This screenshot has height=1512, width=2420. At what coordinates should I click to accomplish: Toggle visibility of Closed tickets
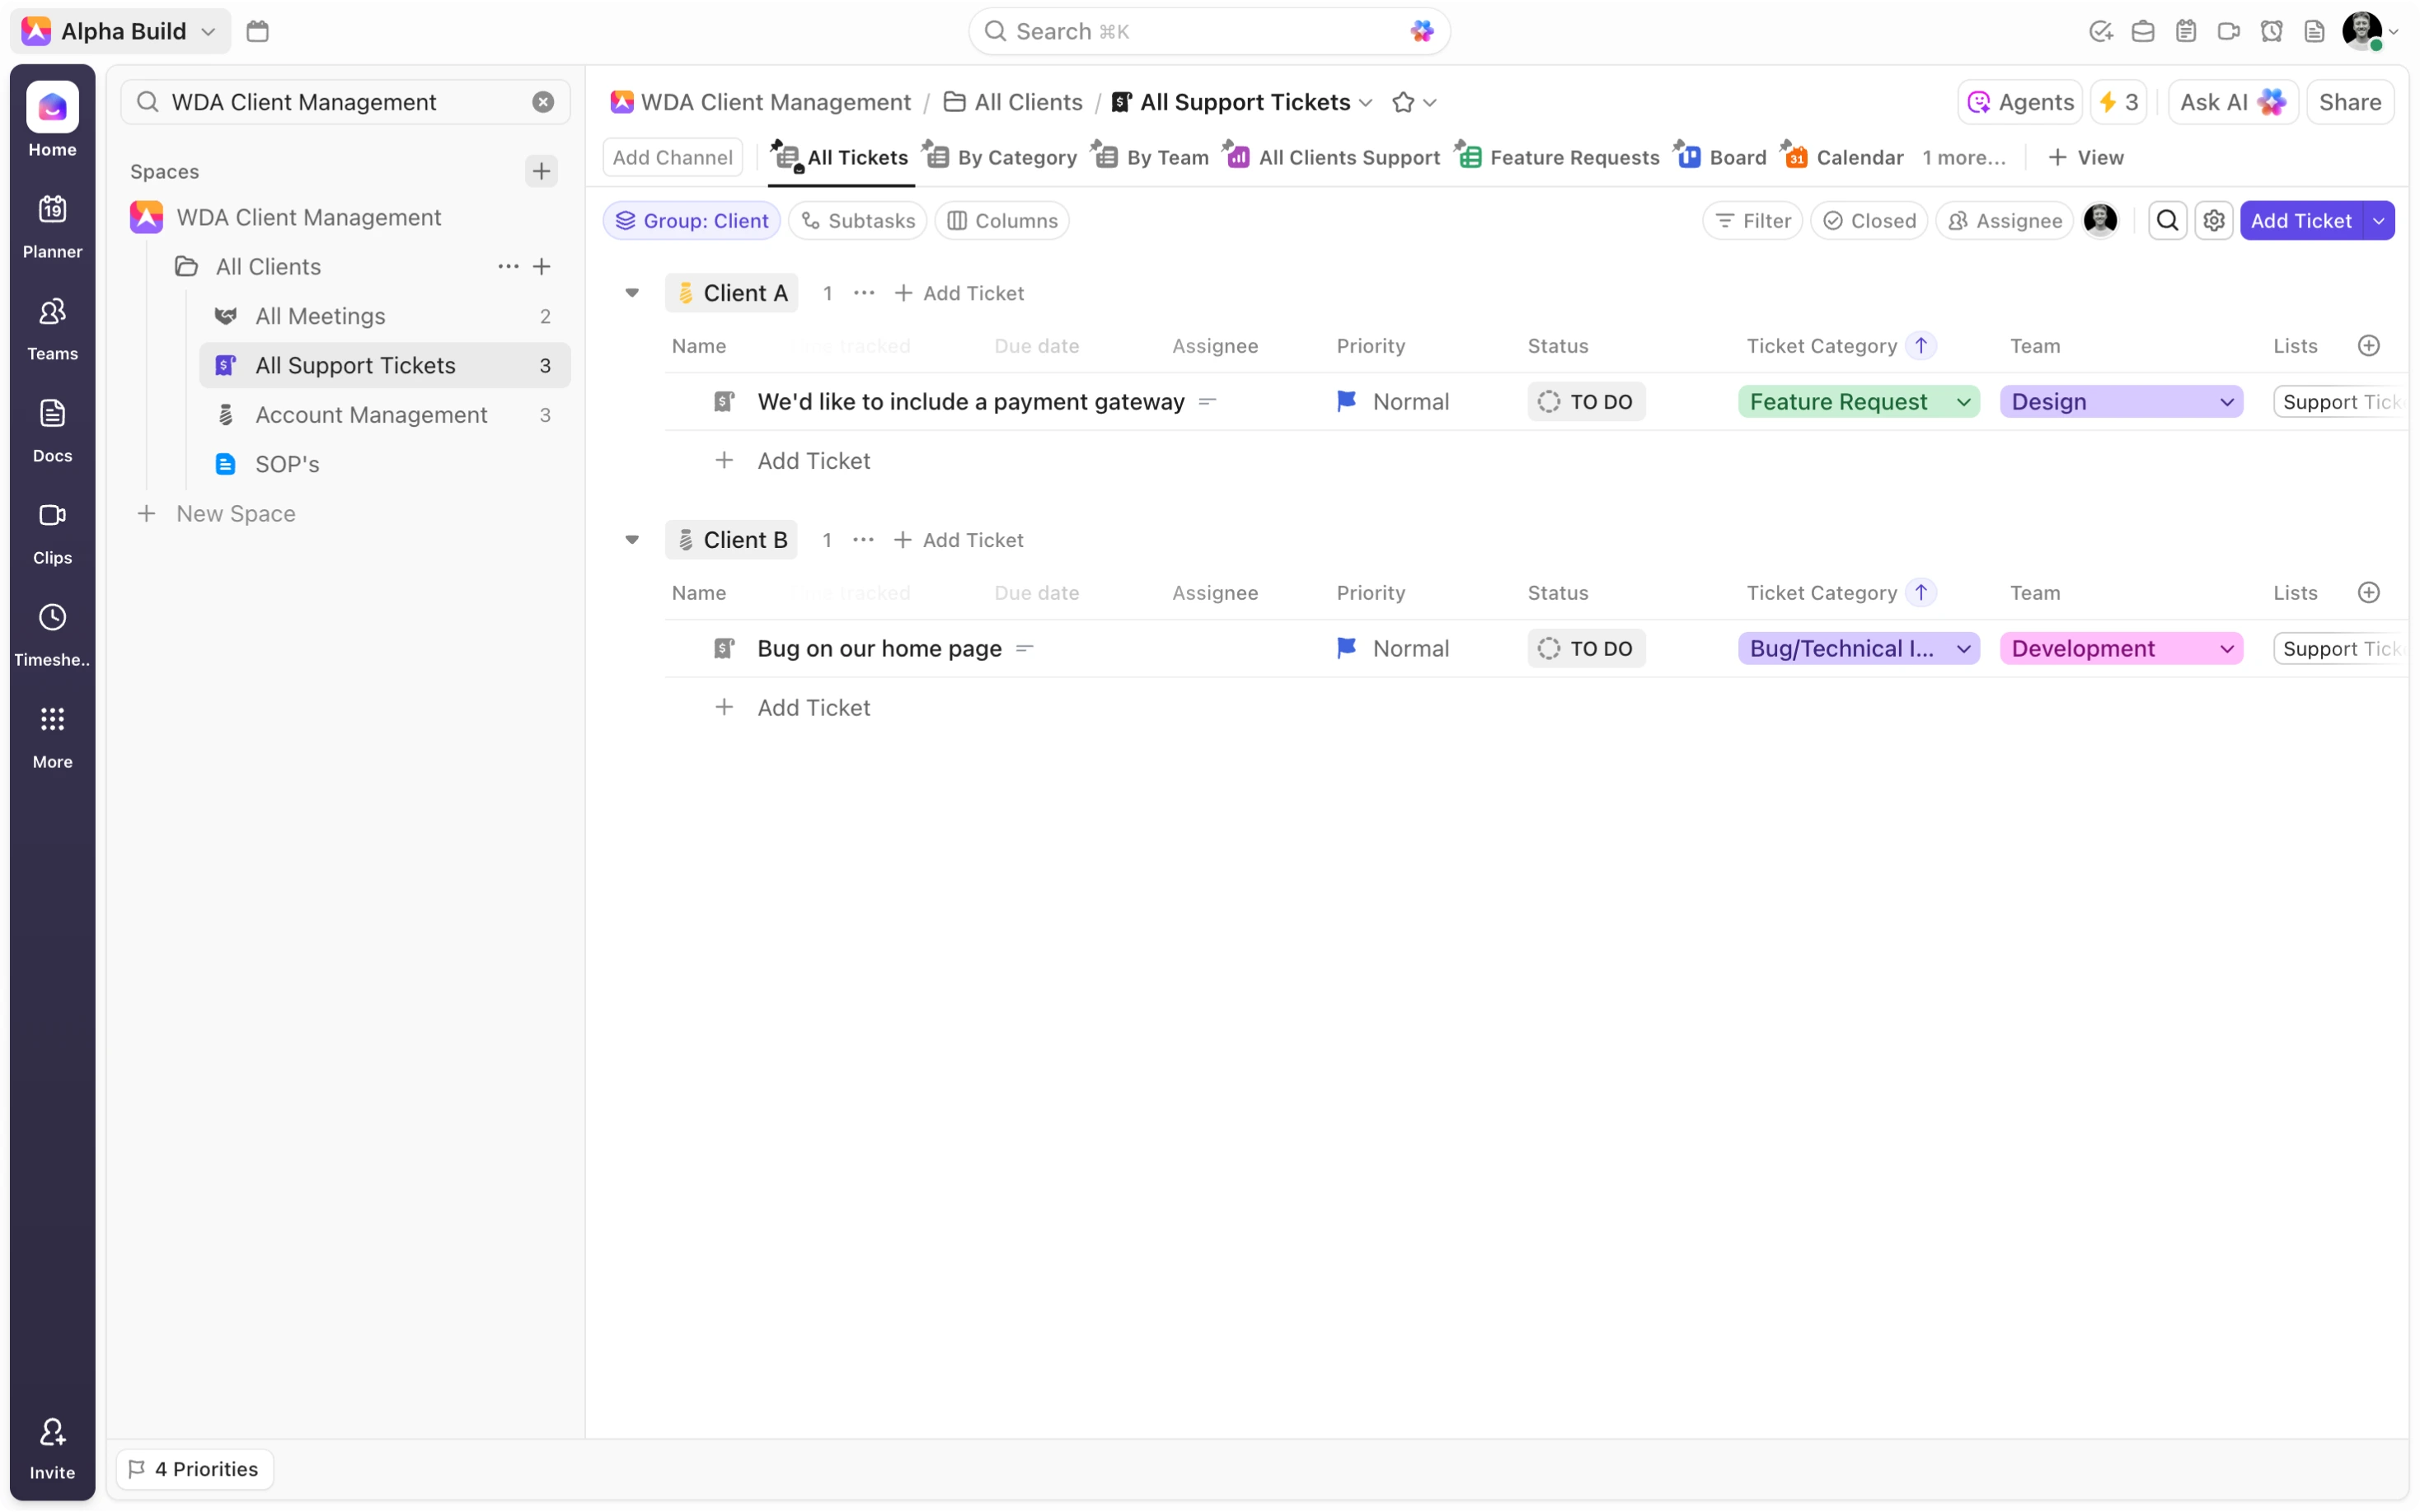tap(1869, 220)
